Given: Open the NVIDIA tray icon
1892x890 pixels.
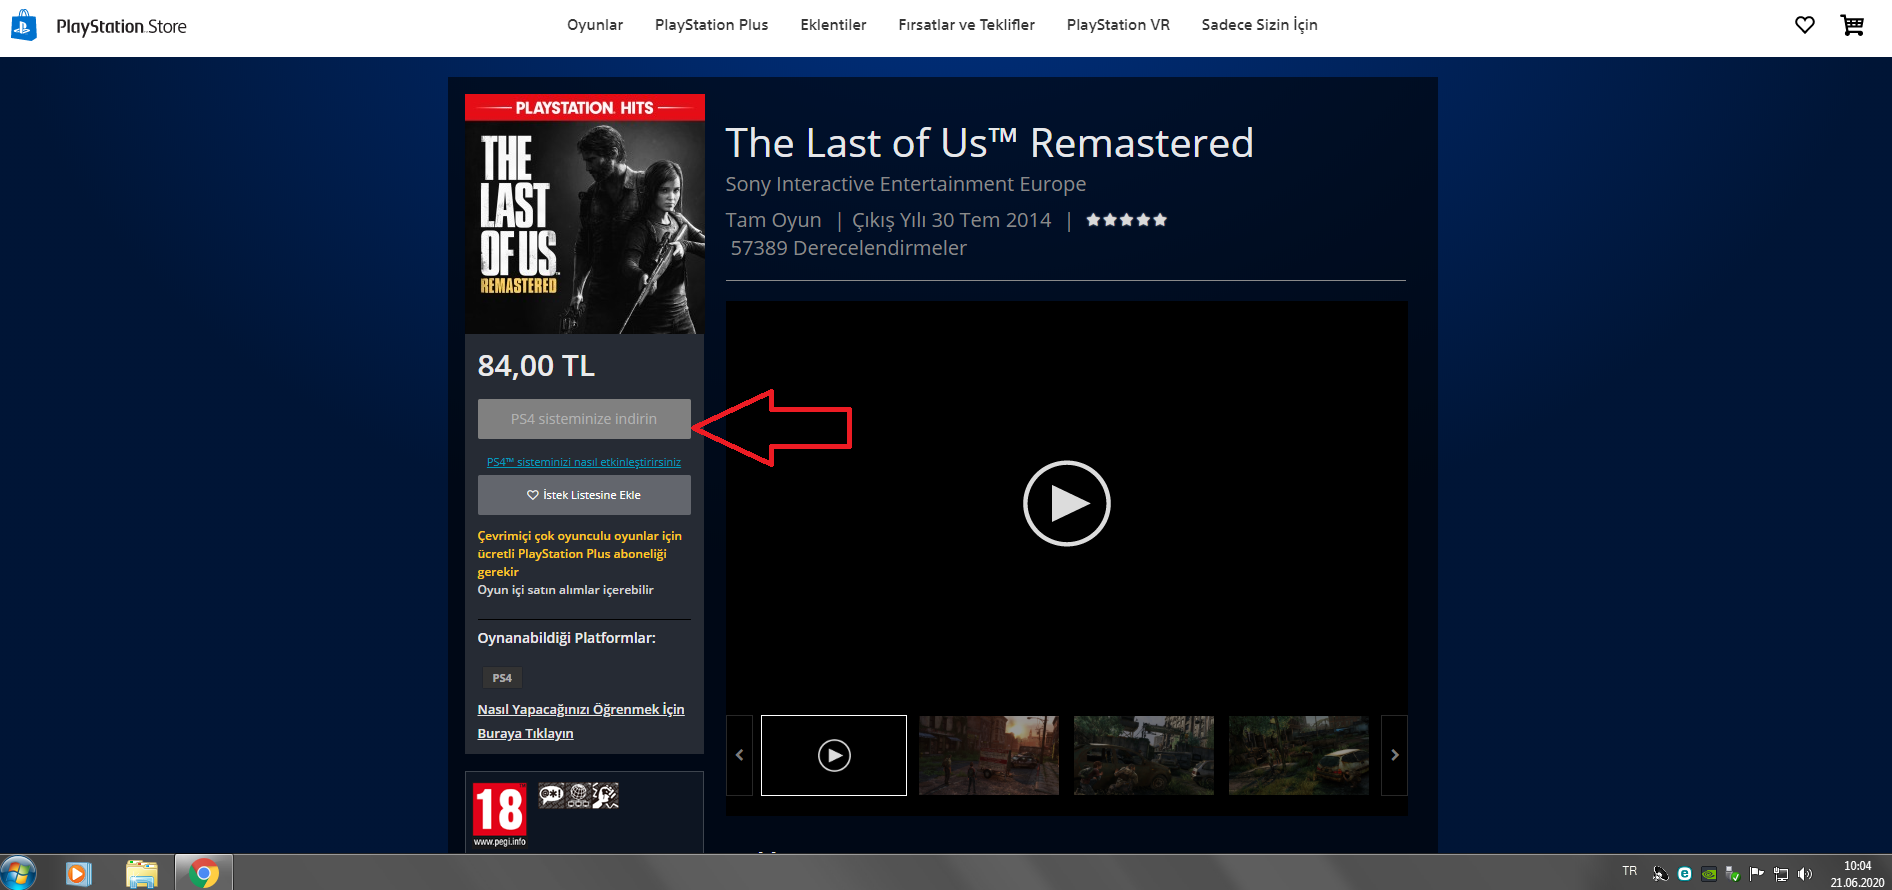Looking at the screenshot, I should click(x=1709, y=874).
